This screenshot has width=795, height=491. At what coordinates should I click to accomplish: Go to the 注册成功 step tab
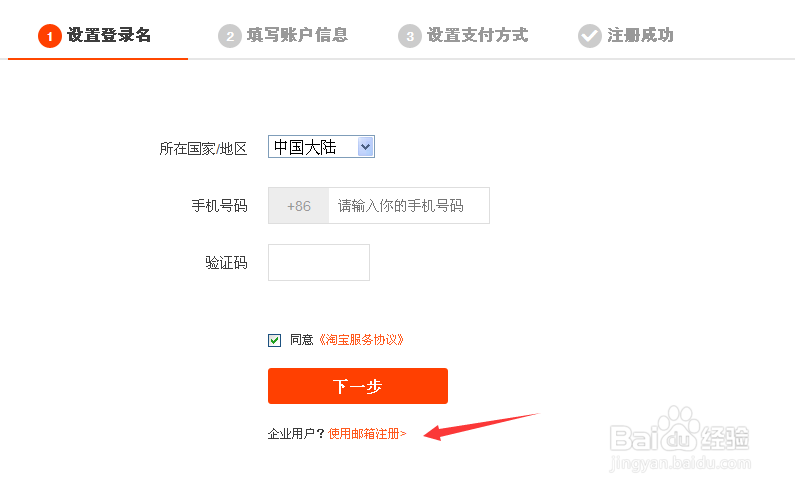point(640,36)
